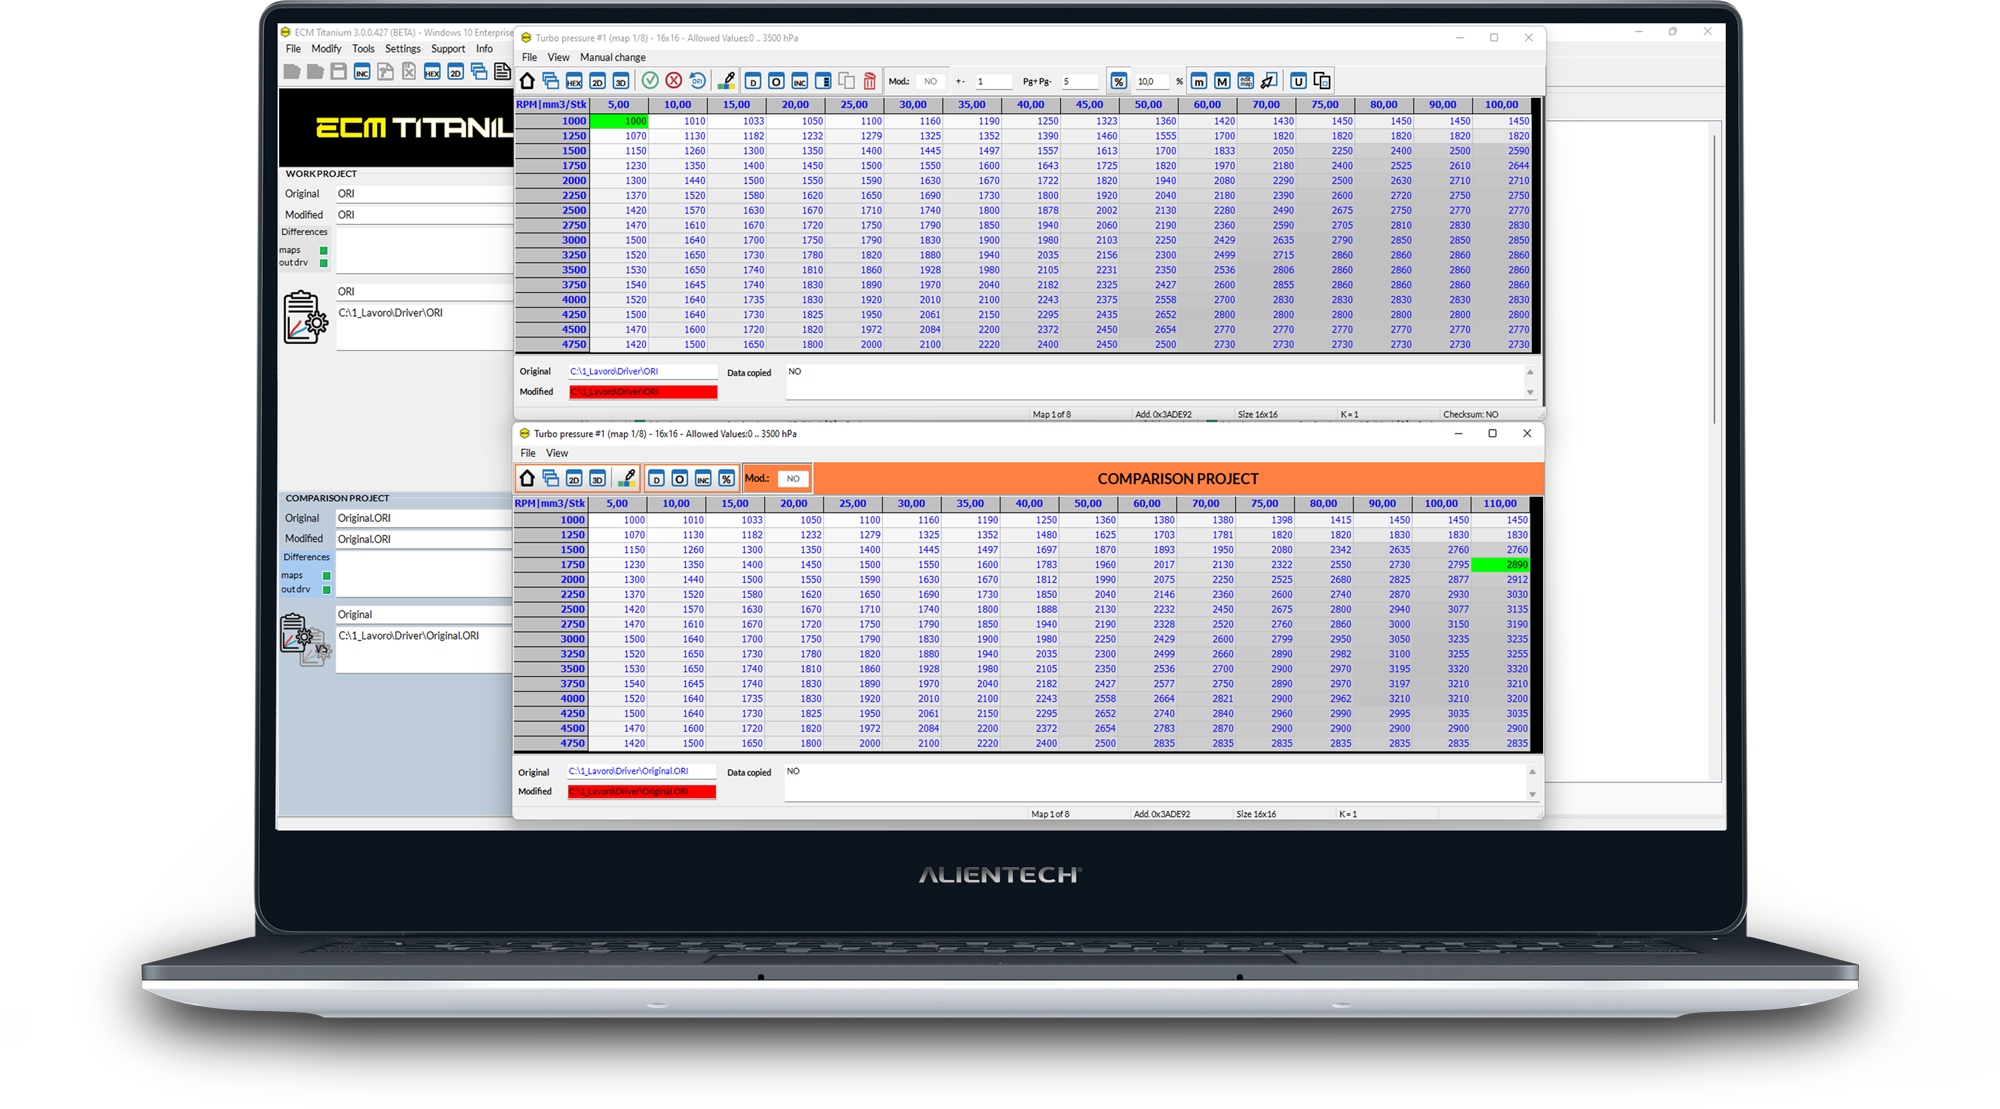Switch to 3D view in top map toolbar

tap(621, 81)
